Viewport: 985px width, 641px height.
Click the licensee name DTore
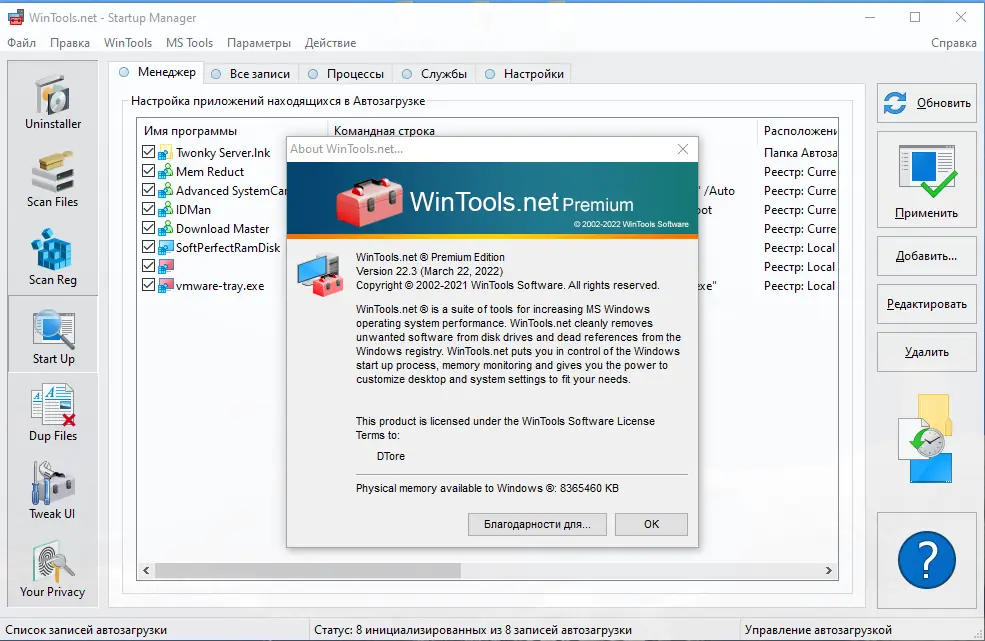click(x=391, y=456)
